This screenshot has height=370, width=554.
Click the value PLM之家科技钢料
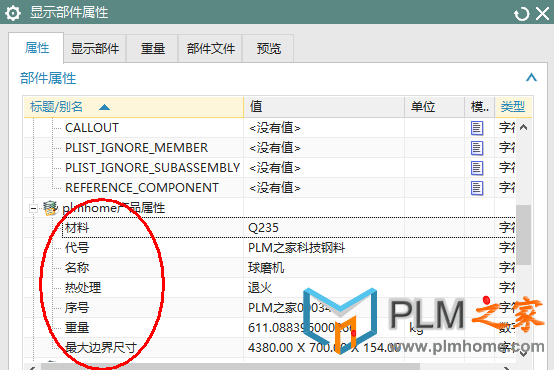point(296,248)
